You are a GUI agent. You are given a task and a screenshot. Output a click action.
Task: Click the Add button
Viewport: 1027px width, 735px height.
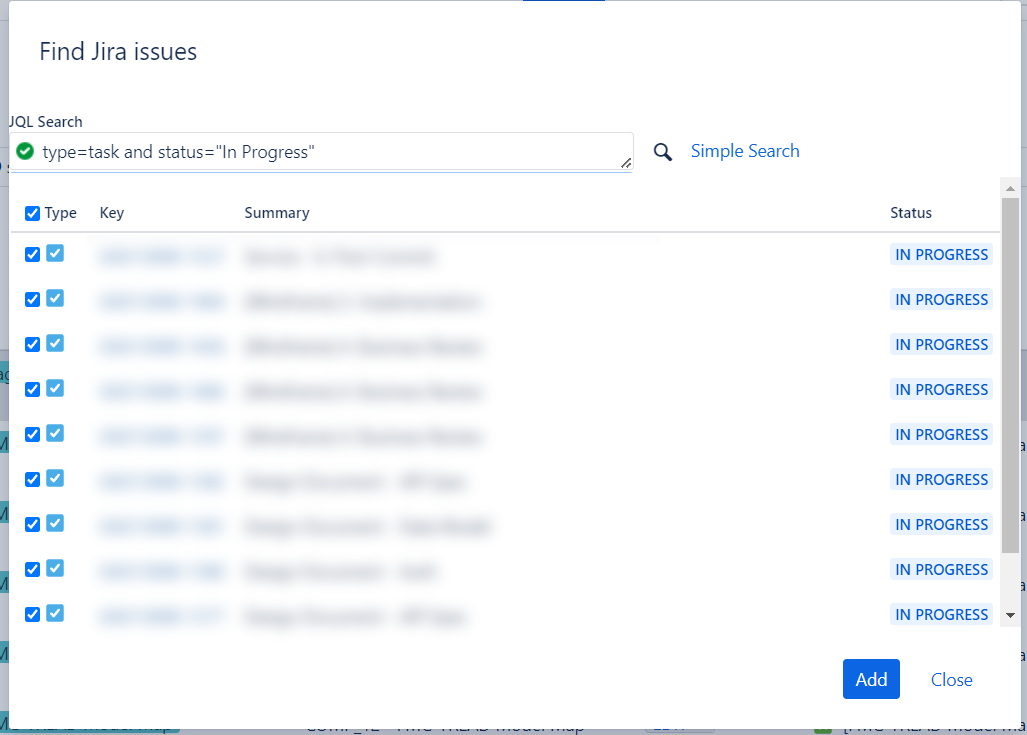click(870, 679)
